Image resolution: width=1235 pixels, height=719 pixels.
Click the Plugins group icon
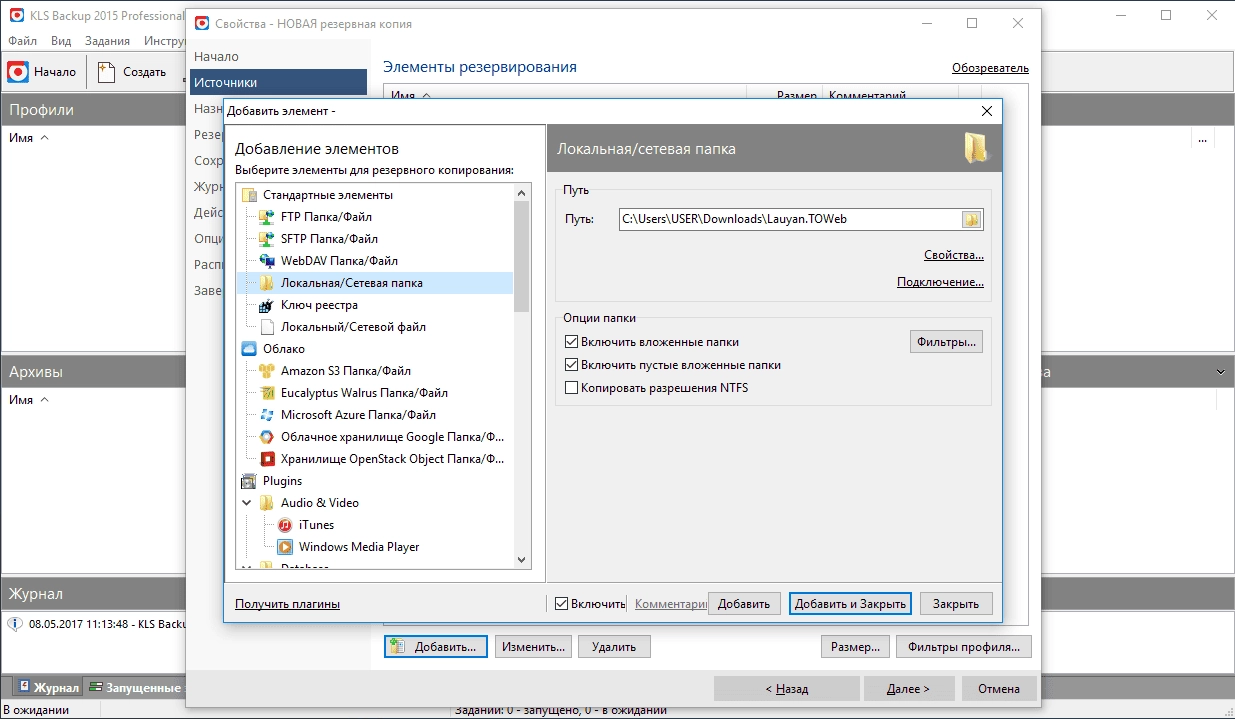click(248, 481)
